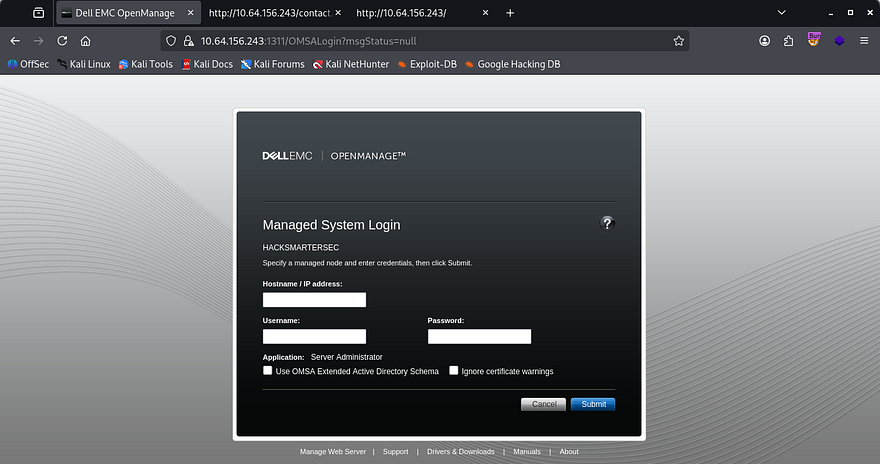Open the browser extensions puzzle icon
880x464 pixels.
coord(789,41)
